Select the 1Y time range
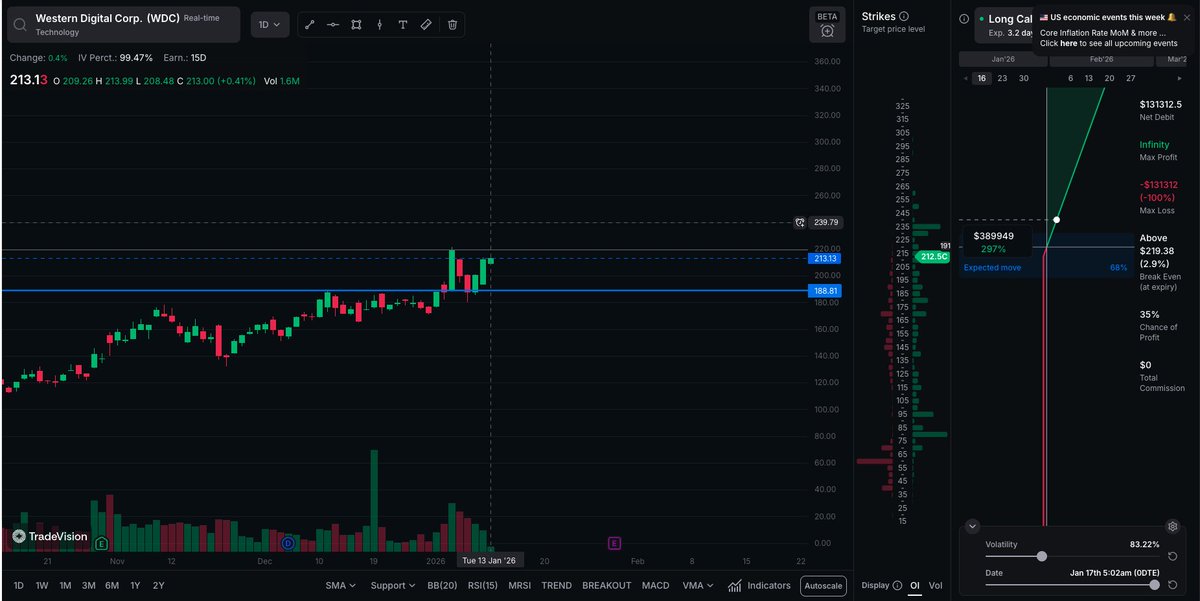Screen dimensions: 1200x601 [135, 585]
